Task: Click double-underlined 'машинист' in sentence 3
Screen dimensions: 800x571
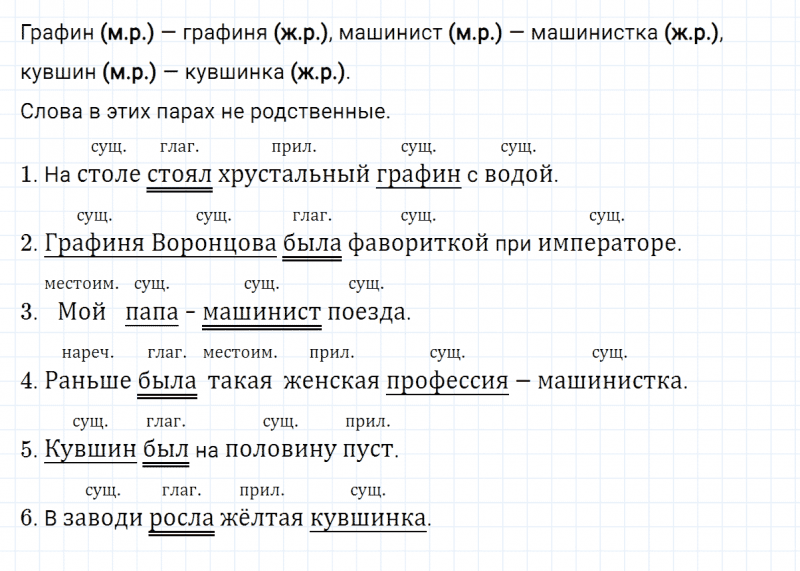Action: click(262, 312)
